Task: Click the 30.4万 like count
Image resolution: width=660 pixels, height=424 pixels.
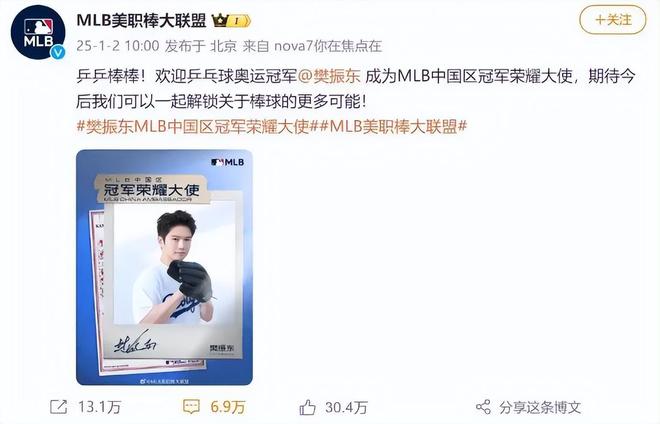Action: coord(346,407)
